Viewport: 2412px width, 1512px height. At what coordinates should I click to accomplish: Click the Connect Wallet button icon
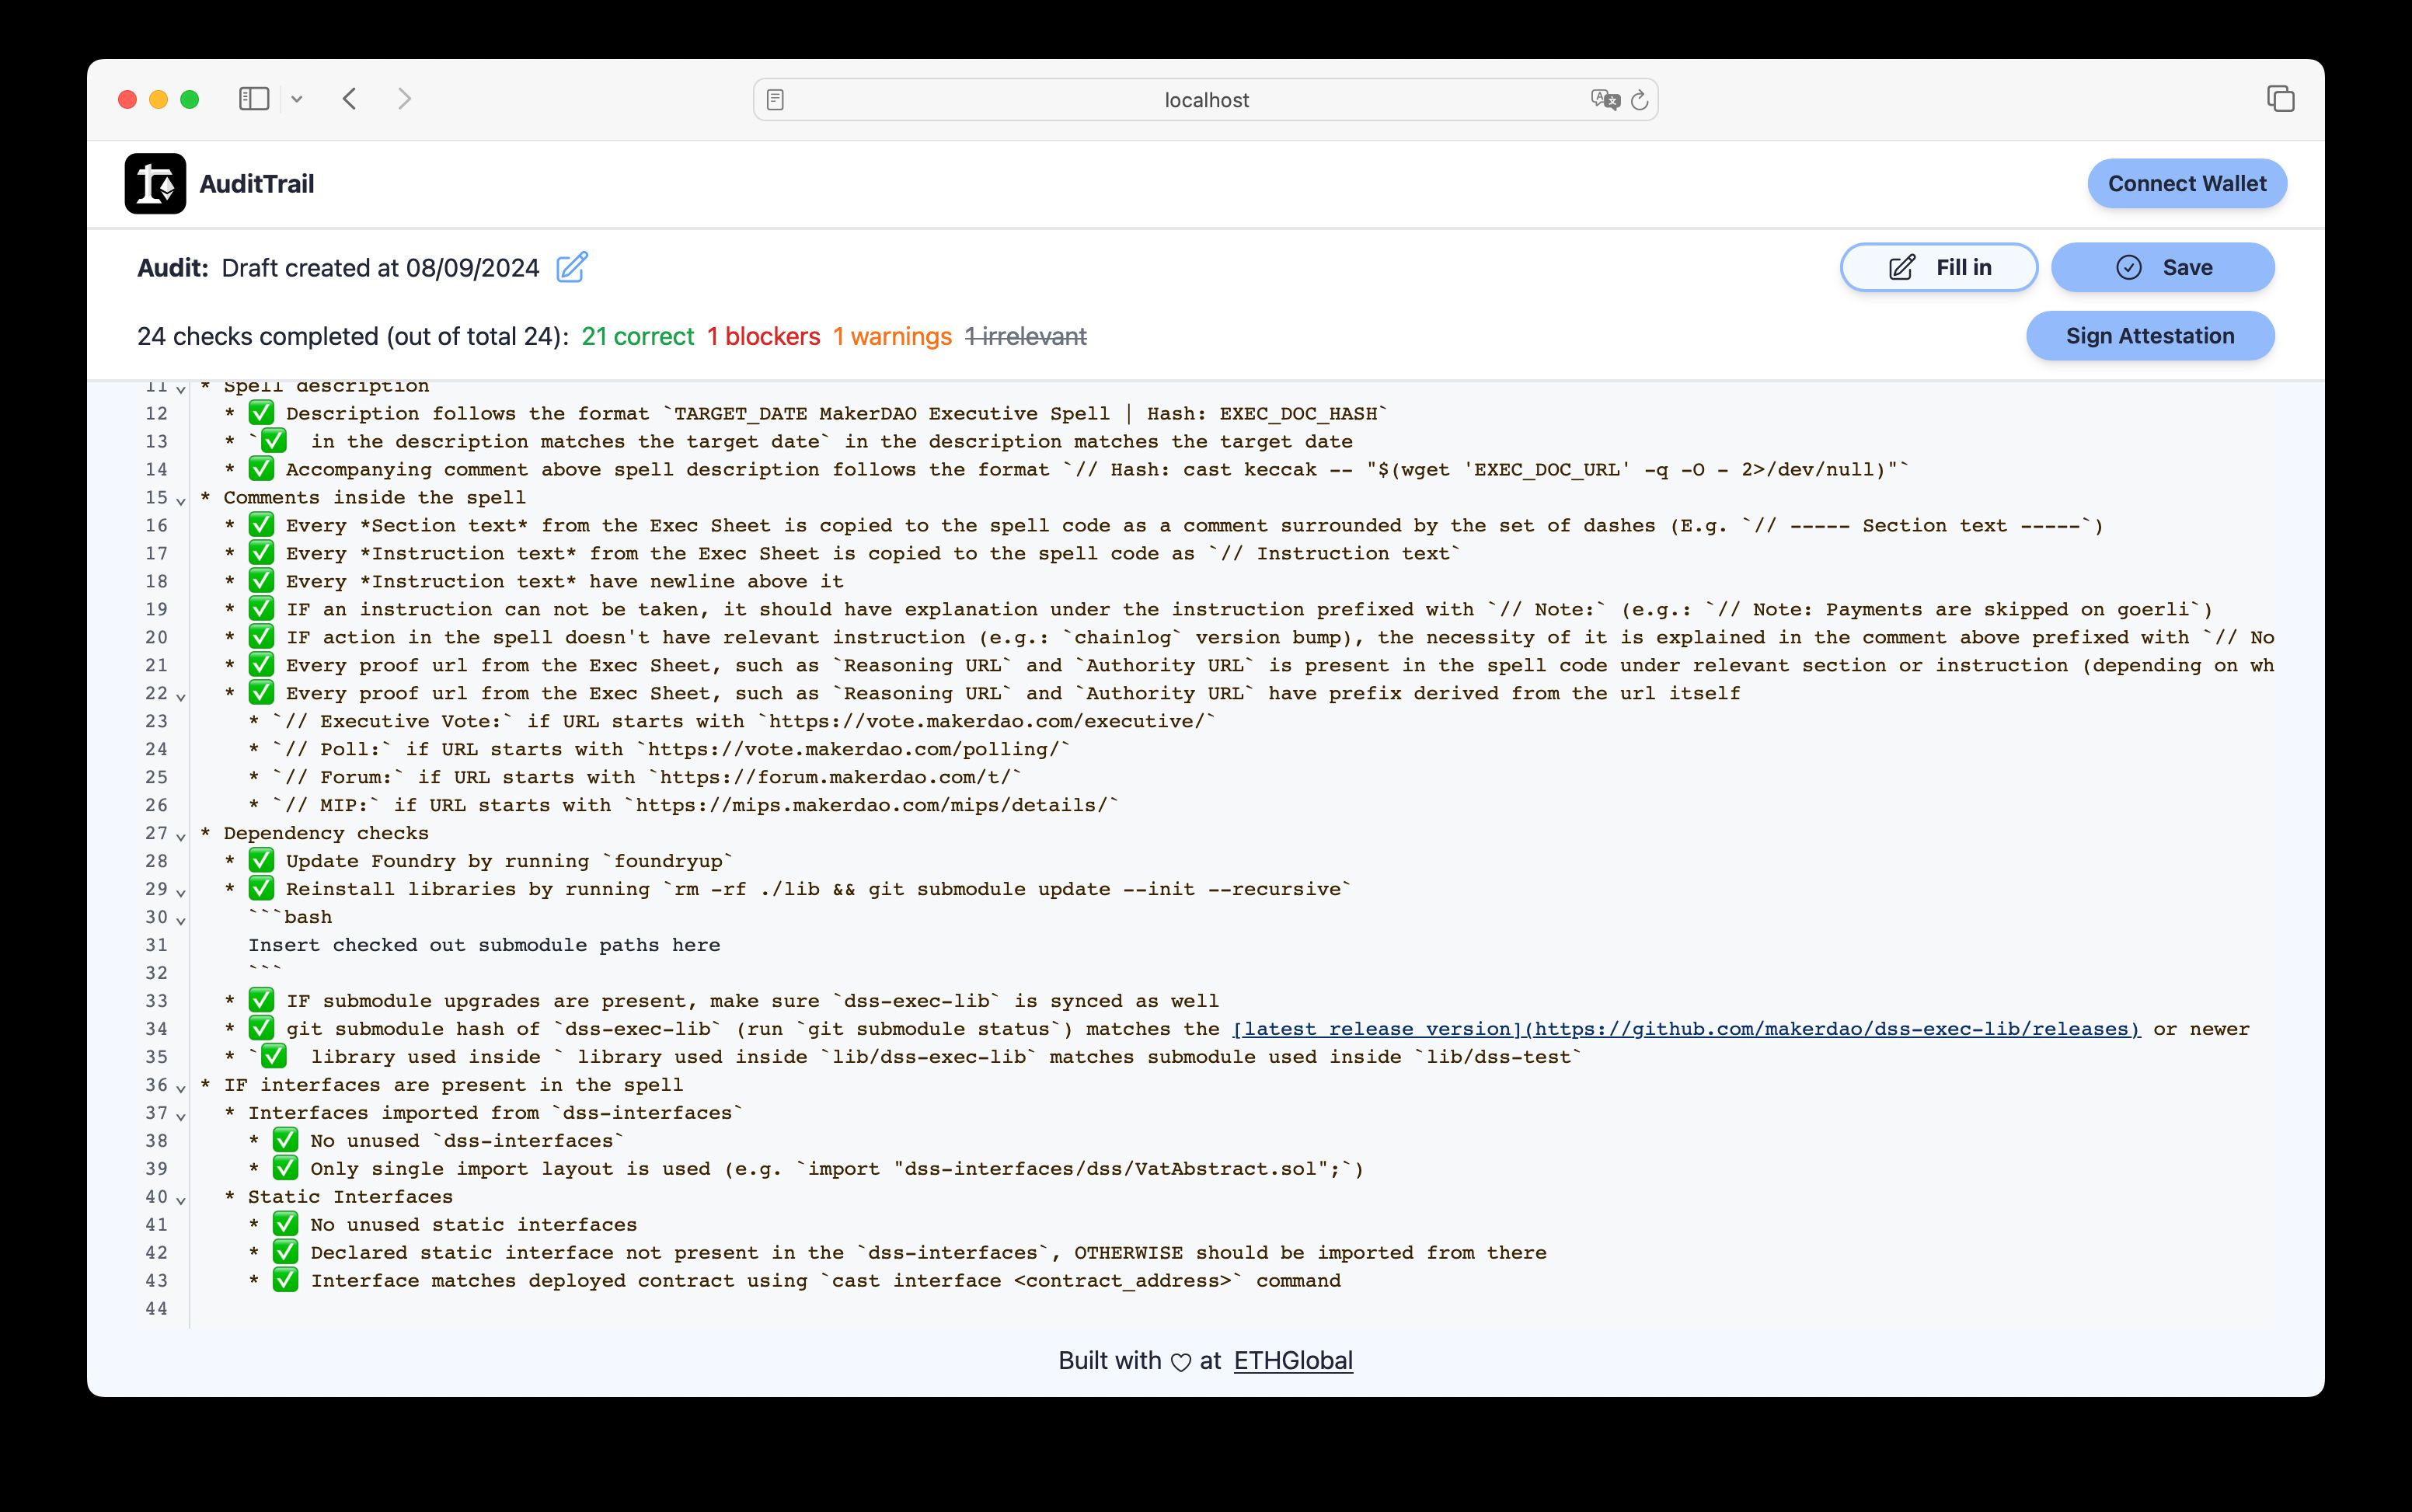point(2186,183)
